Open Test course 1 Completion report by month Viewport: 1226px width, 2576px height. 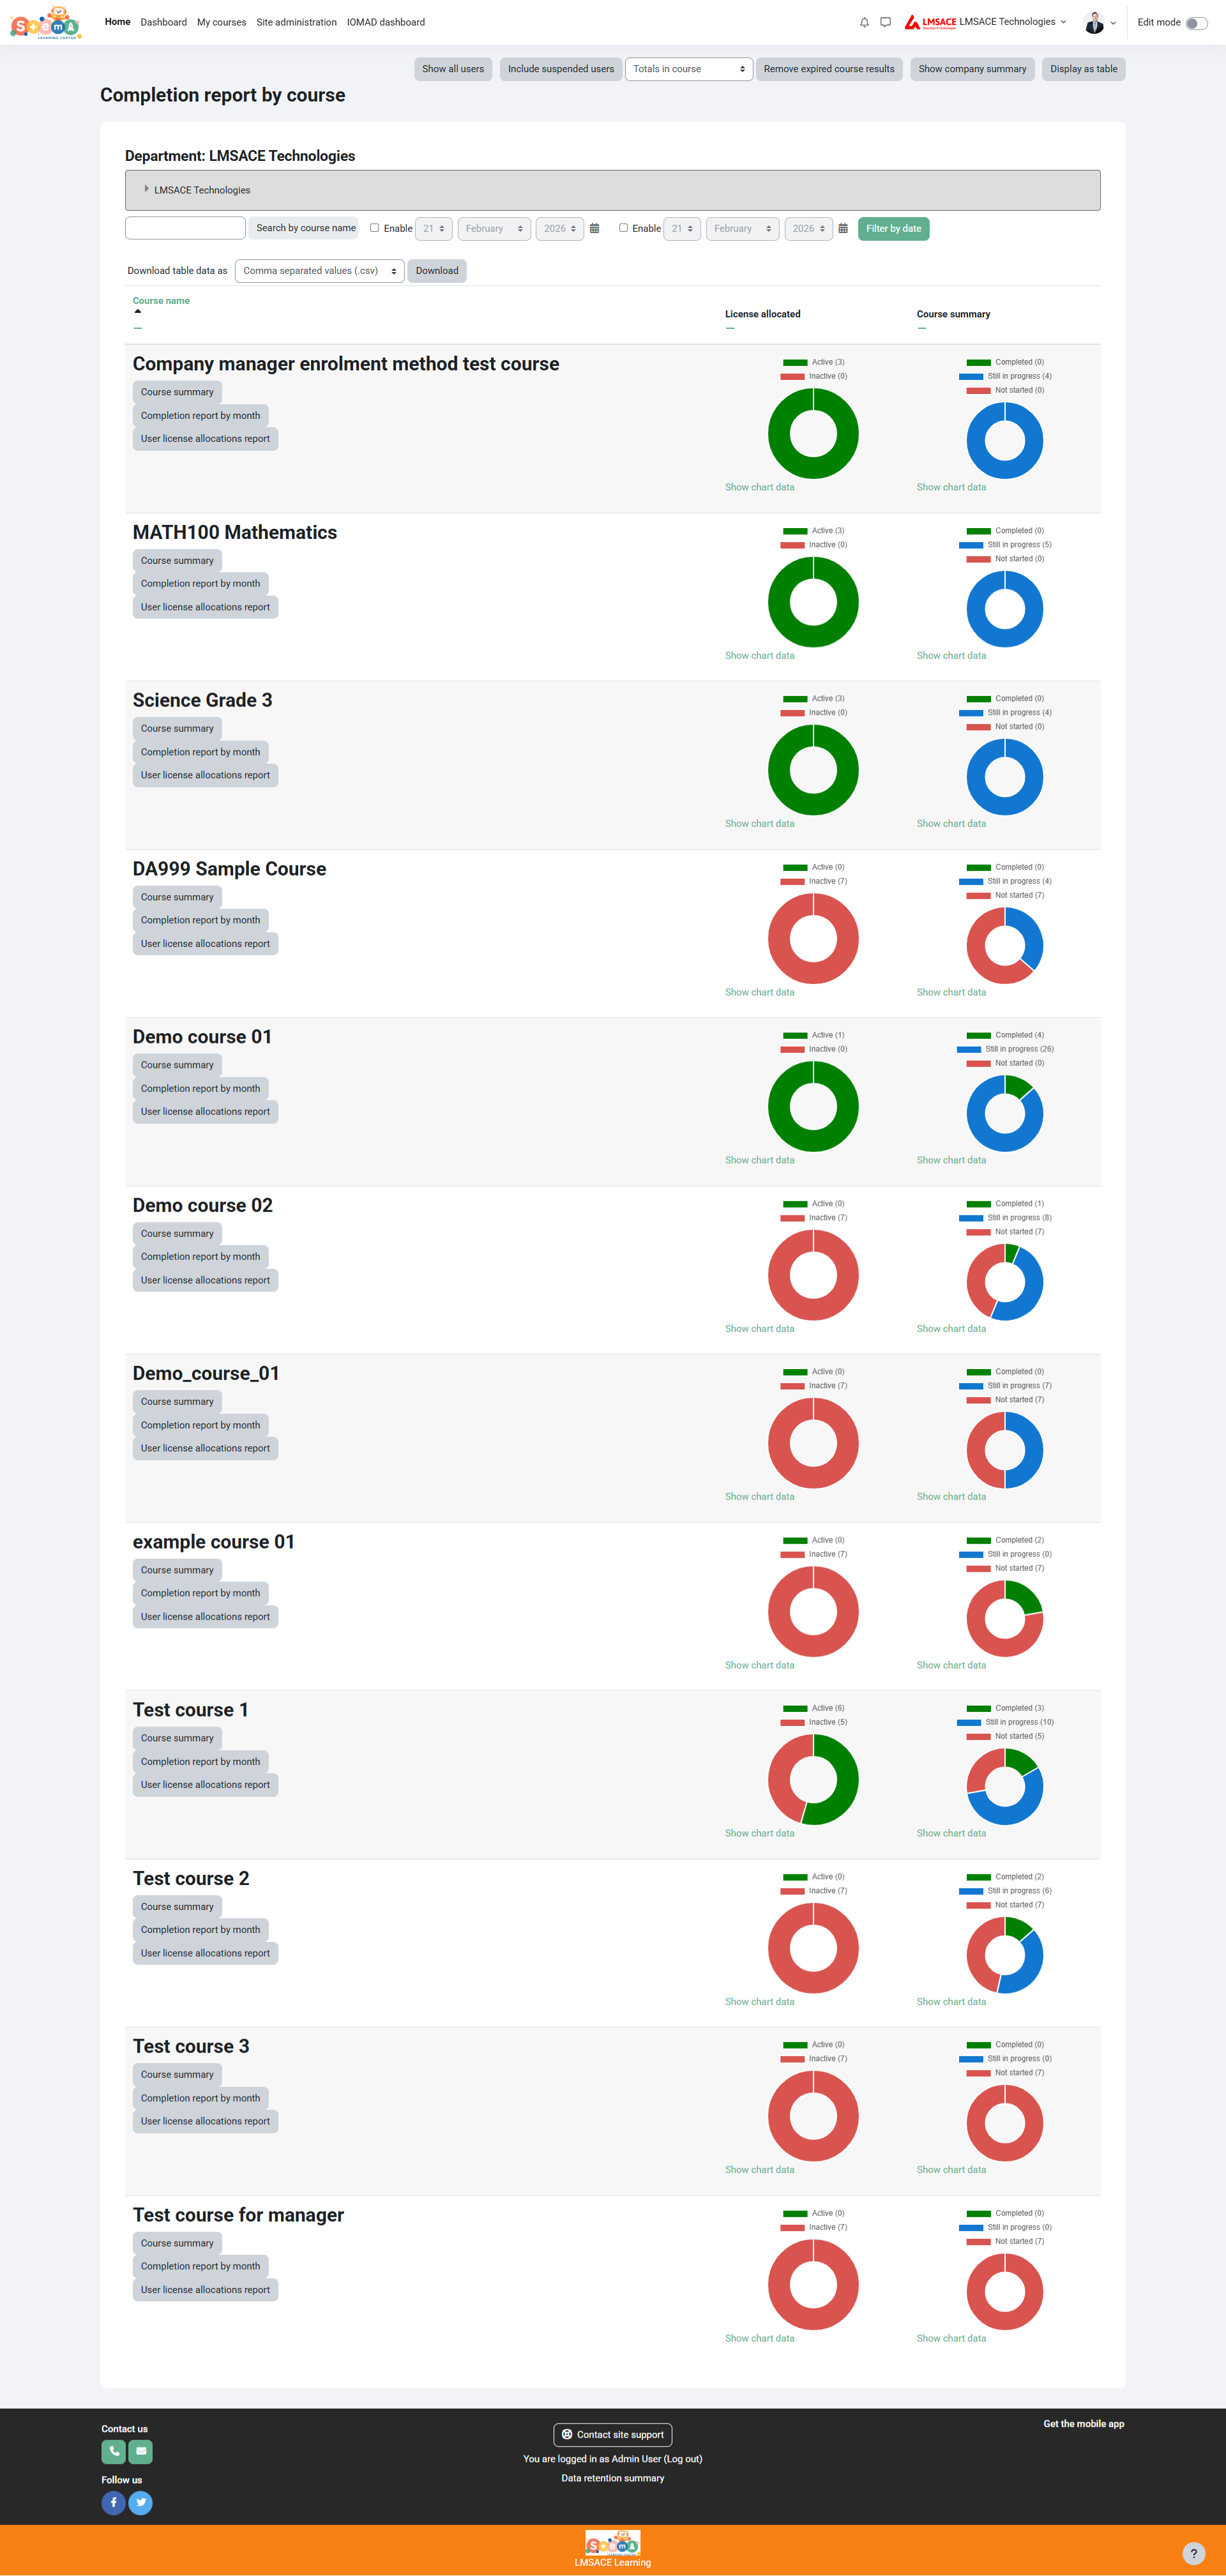click(200, 1762)
